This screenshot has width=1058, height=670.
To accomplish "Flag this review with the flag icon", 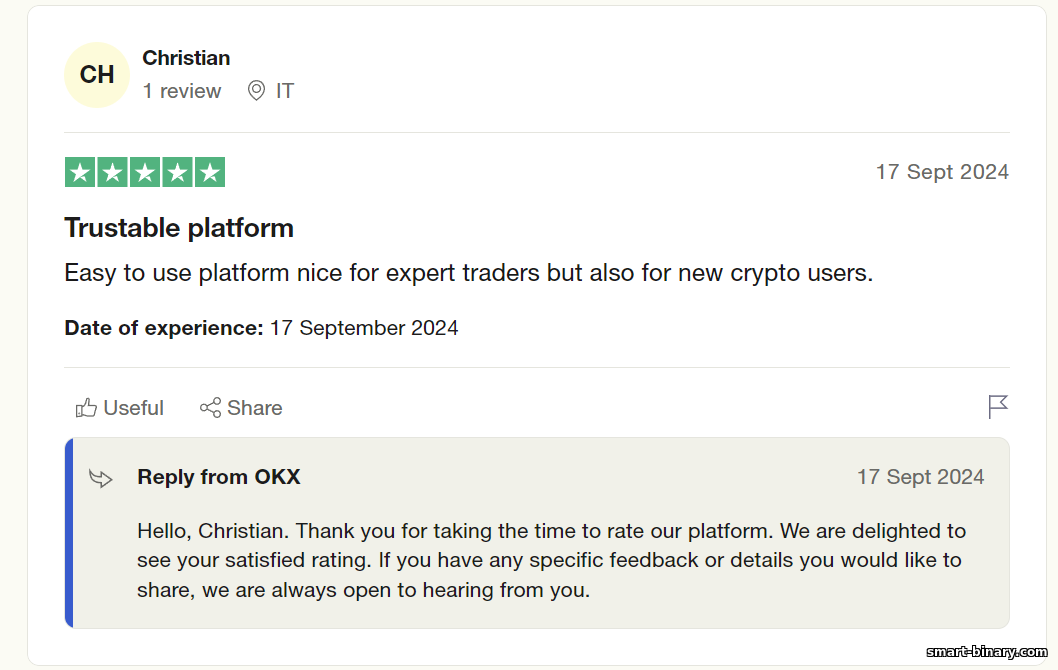I will (998, 407).
